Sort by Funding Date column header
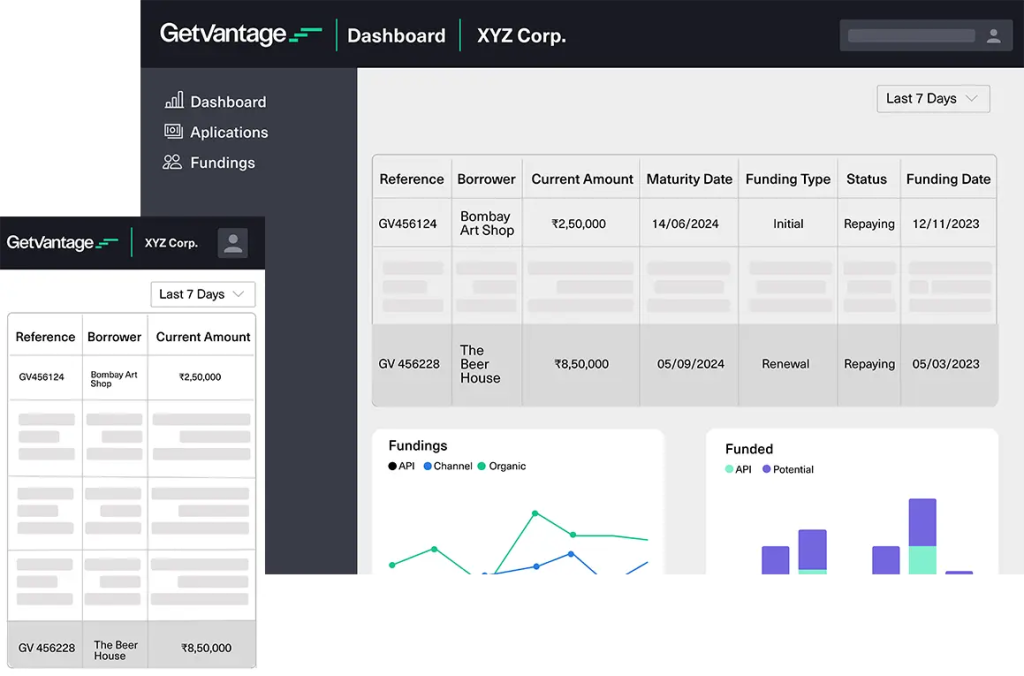This screenshot has width=1024, height=676. click(x=948, y=179)
